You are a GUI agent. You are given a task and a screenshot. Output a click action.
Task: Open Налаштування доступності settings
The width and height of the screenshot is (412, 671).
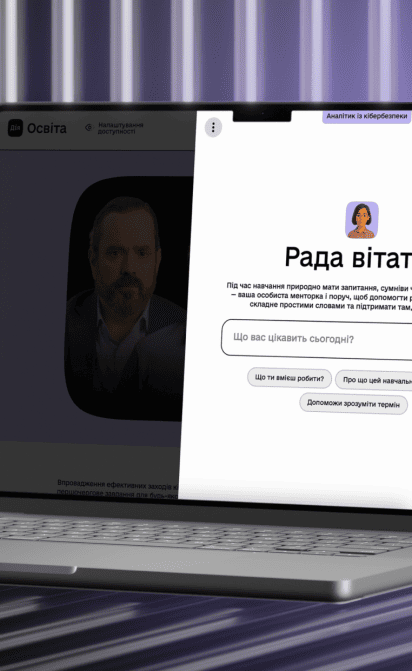click(x=121, y=128)
